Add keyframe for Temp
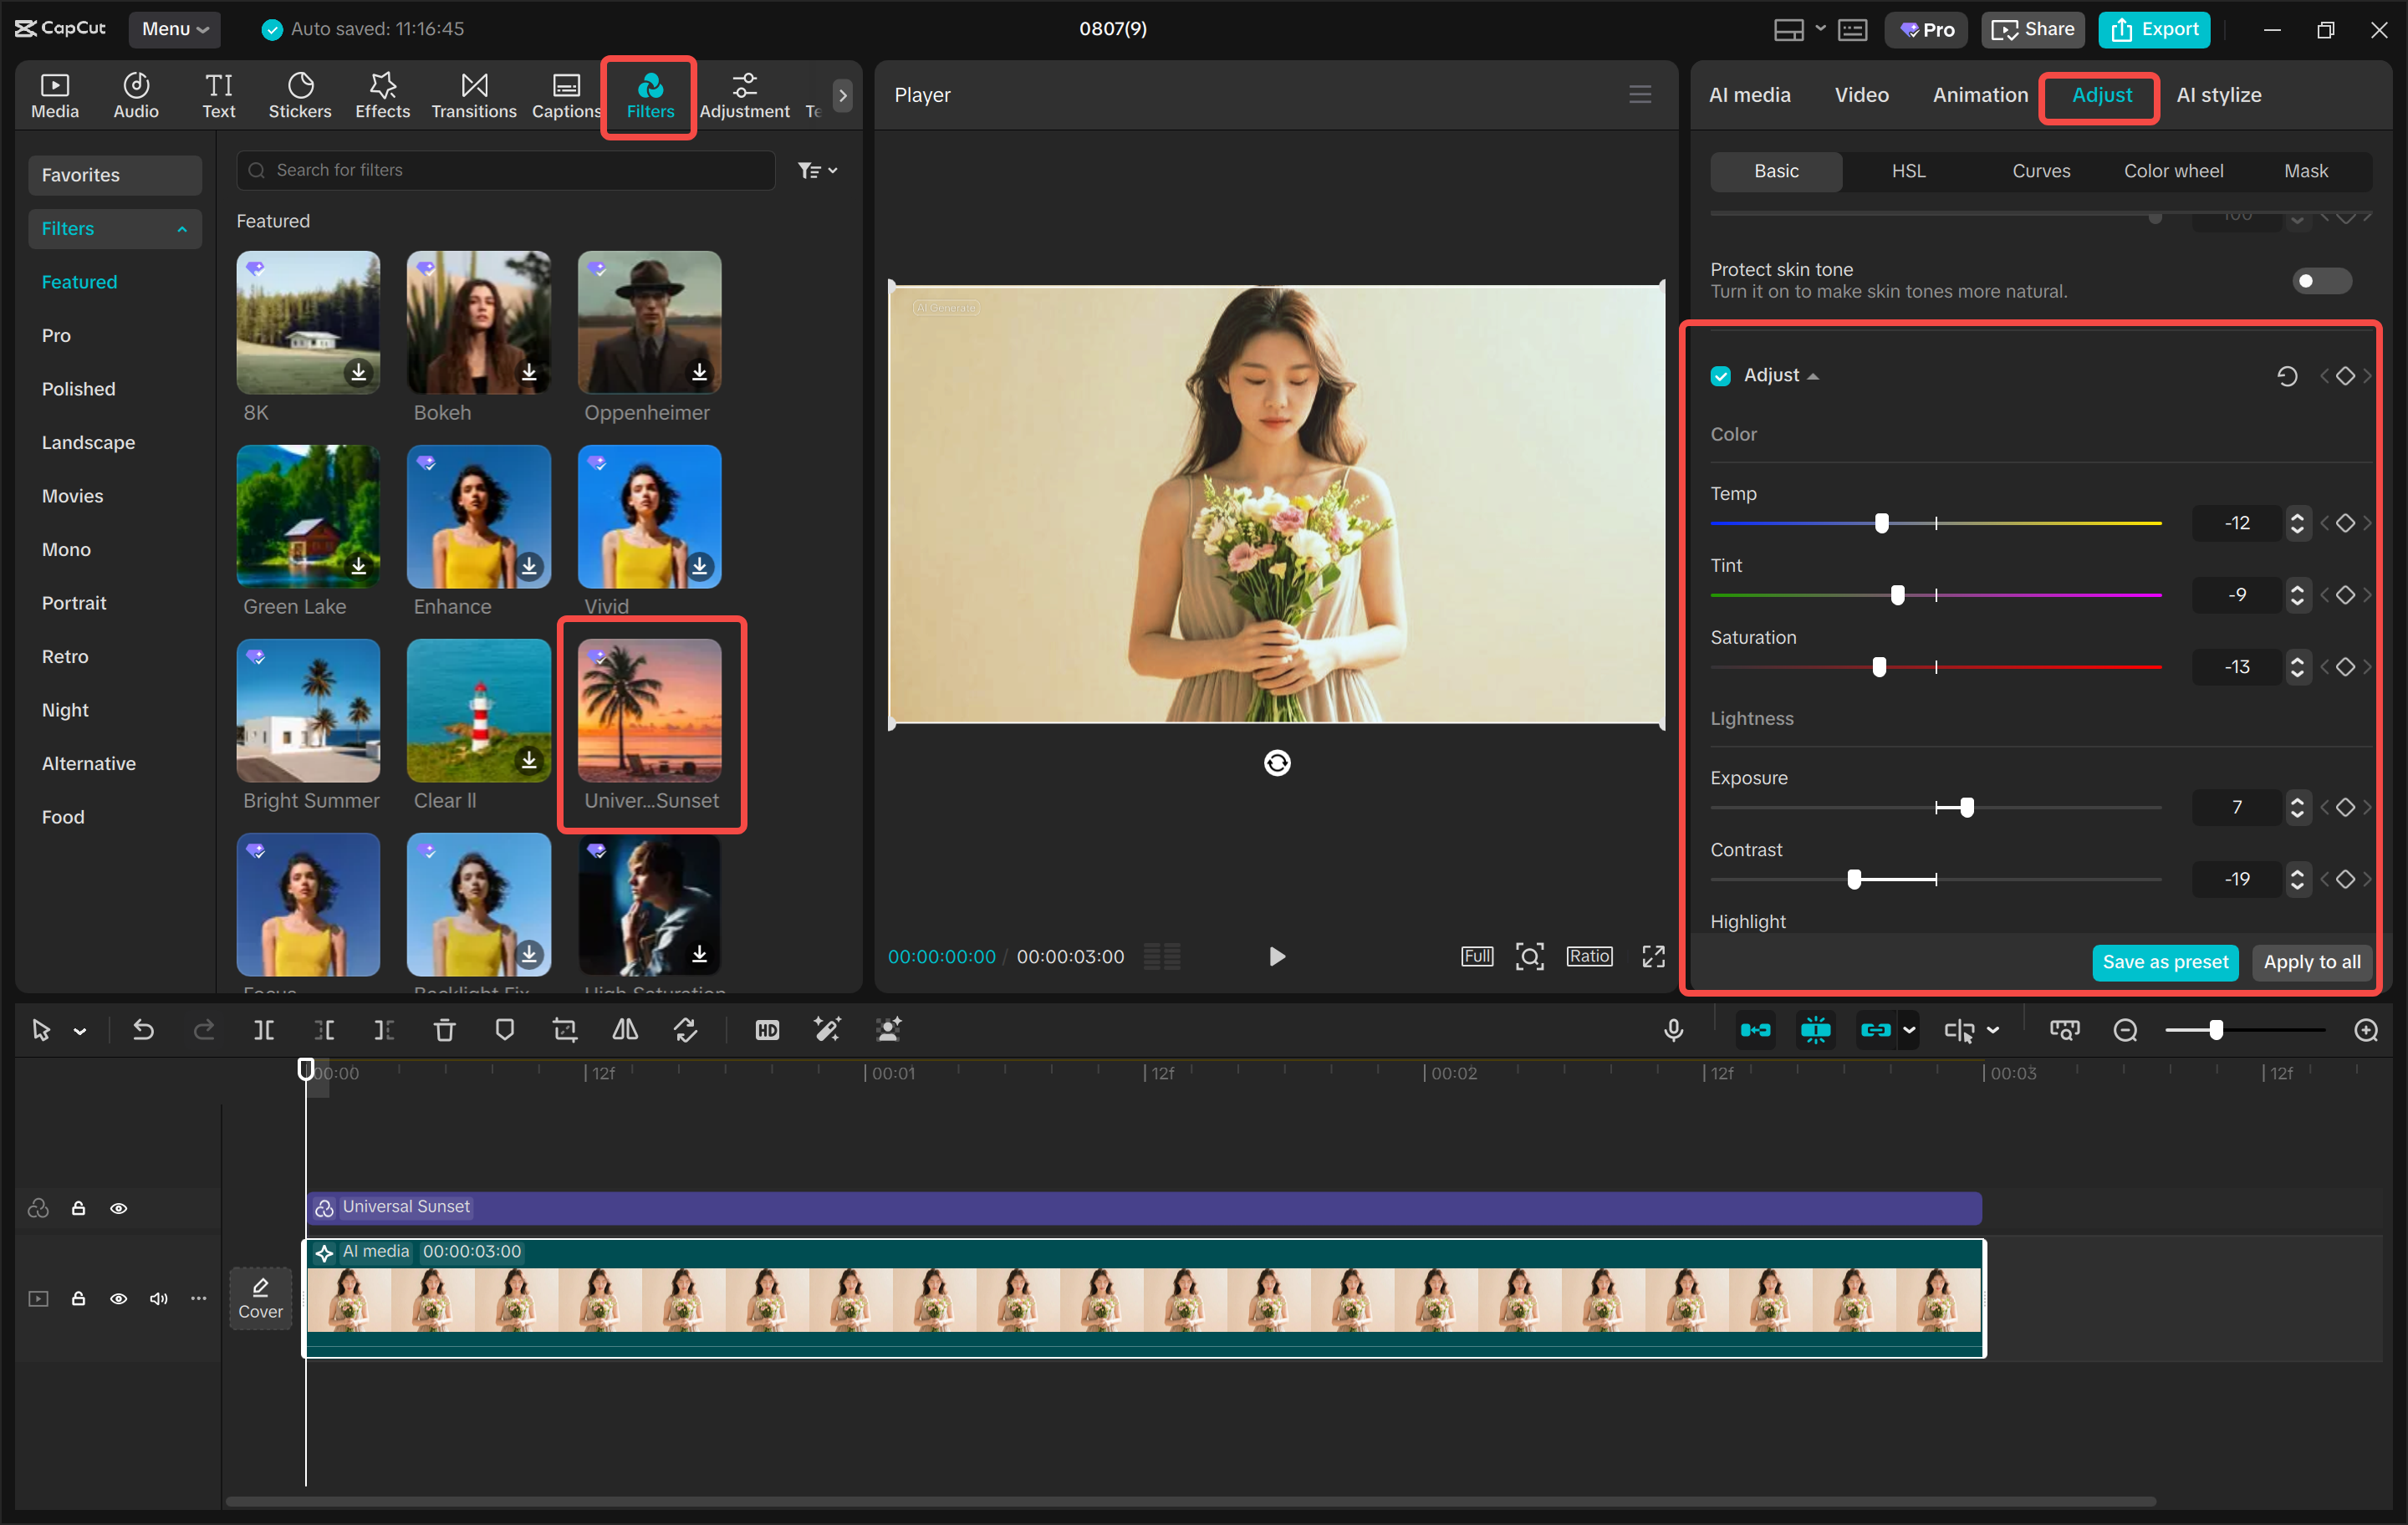This screenshot has width=2408, height=1525. click(x=2345, y=523)
